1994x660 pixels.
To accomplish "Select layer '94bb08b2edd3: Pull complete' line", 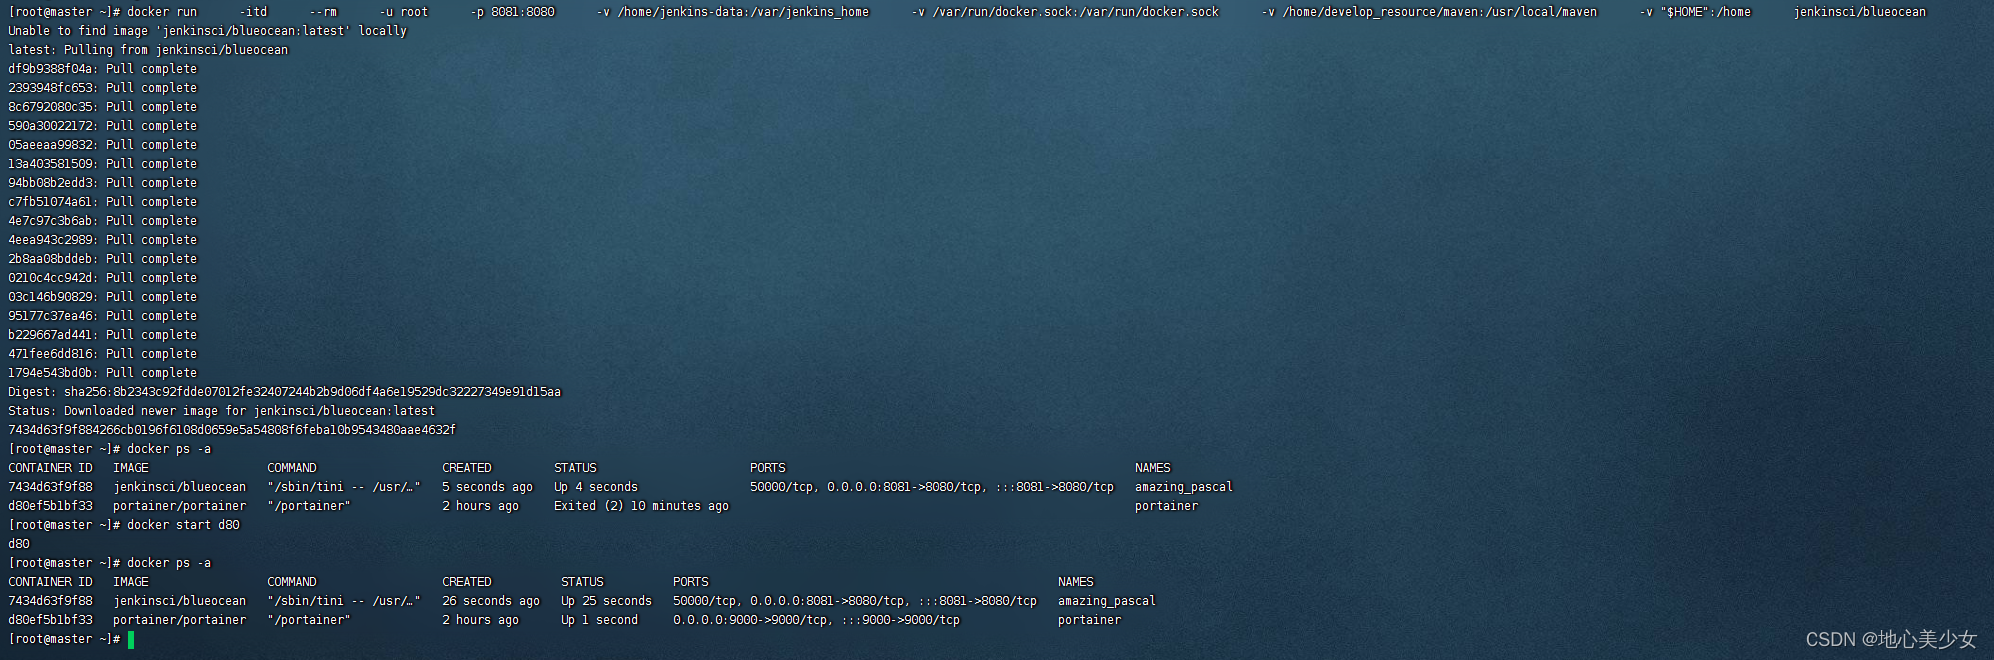I will point(103,183).
